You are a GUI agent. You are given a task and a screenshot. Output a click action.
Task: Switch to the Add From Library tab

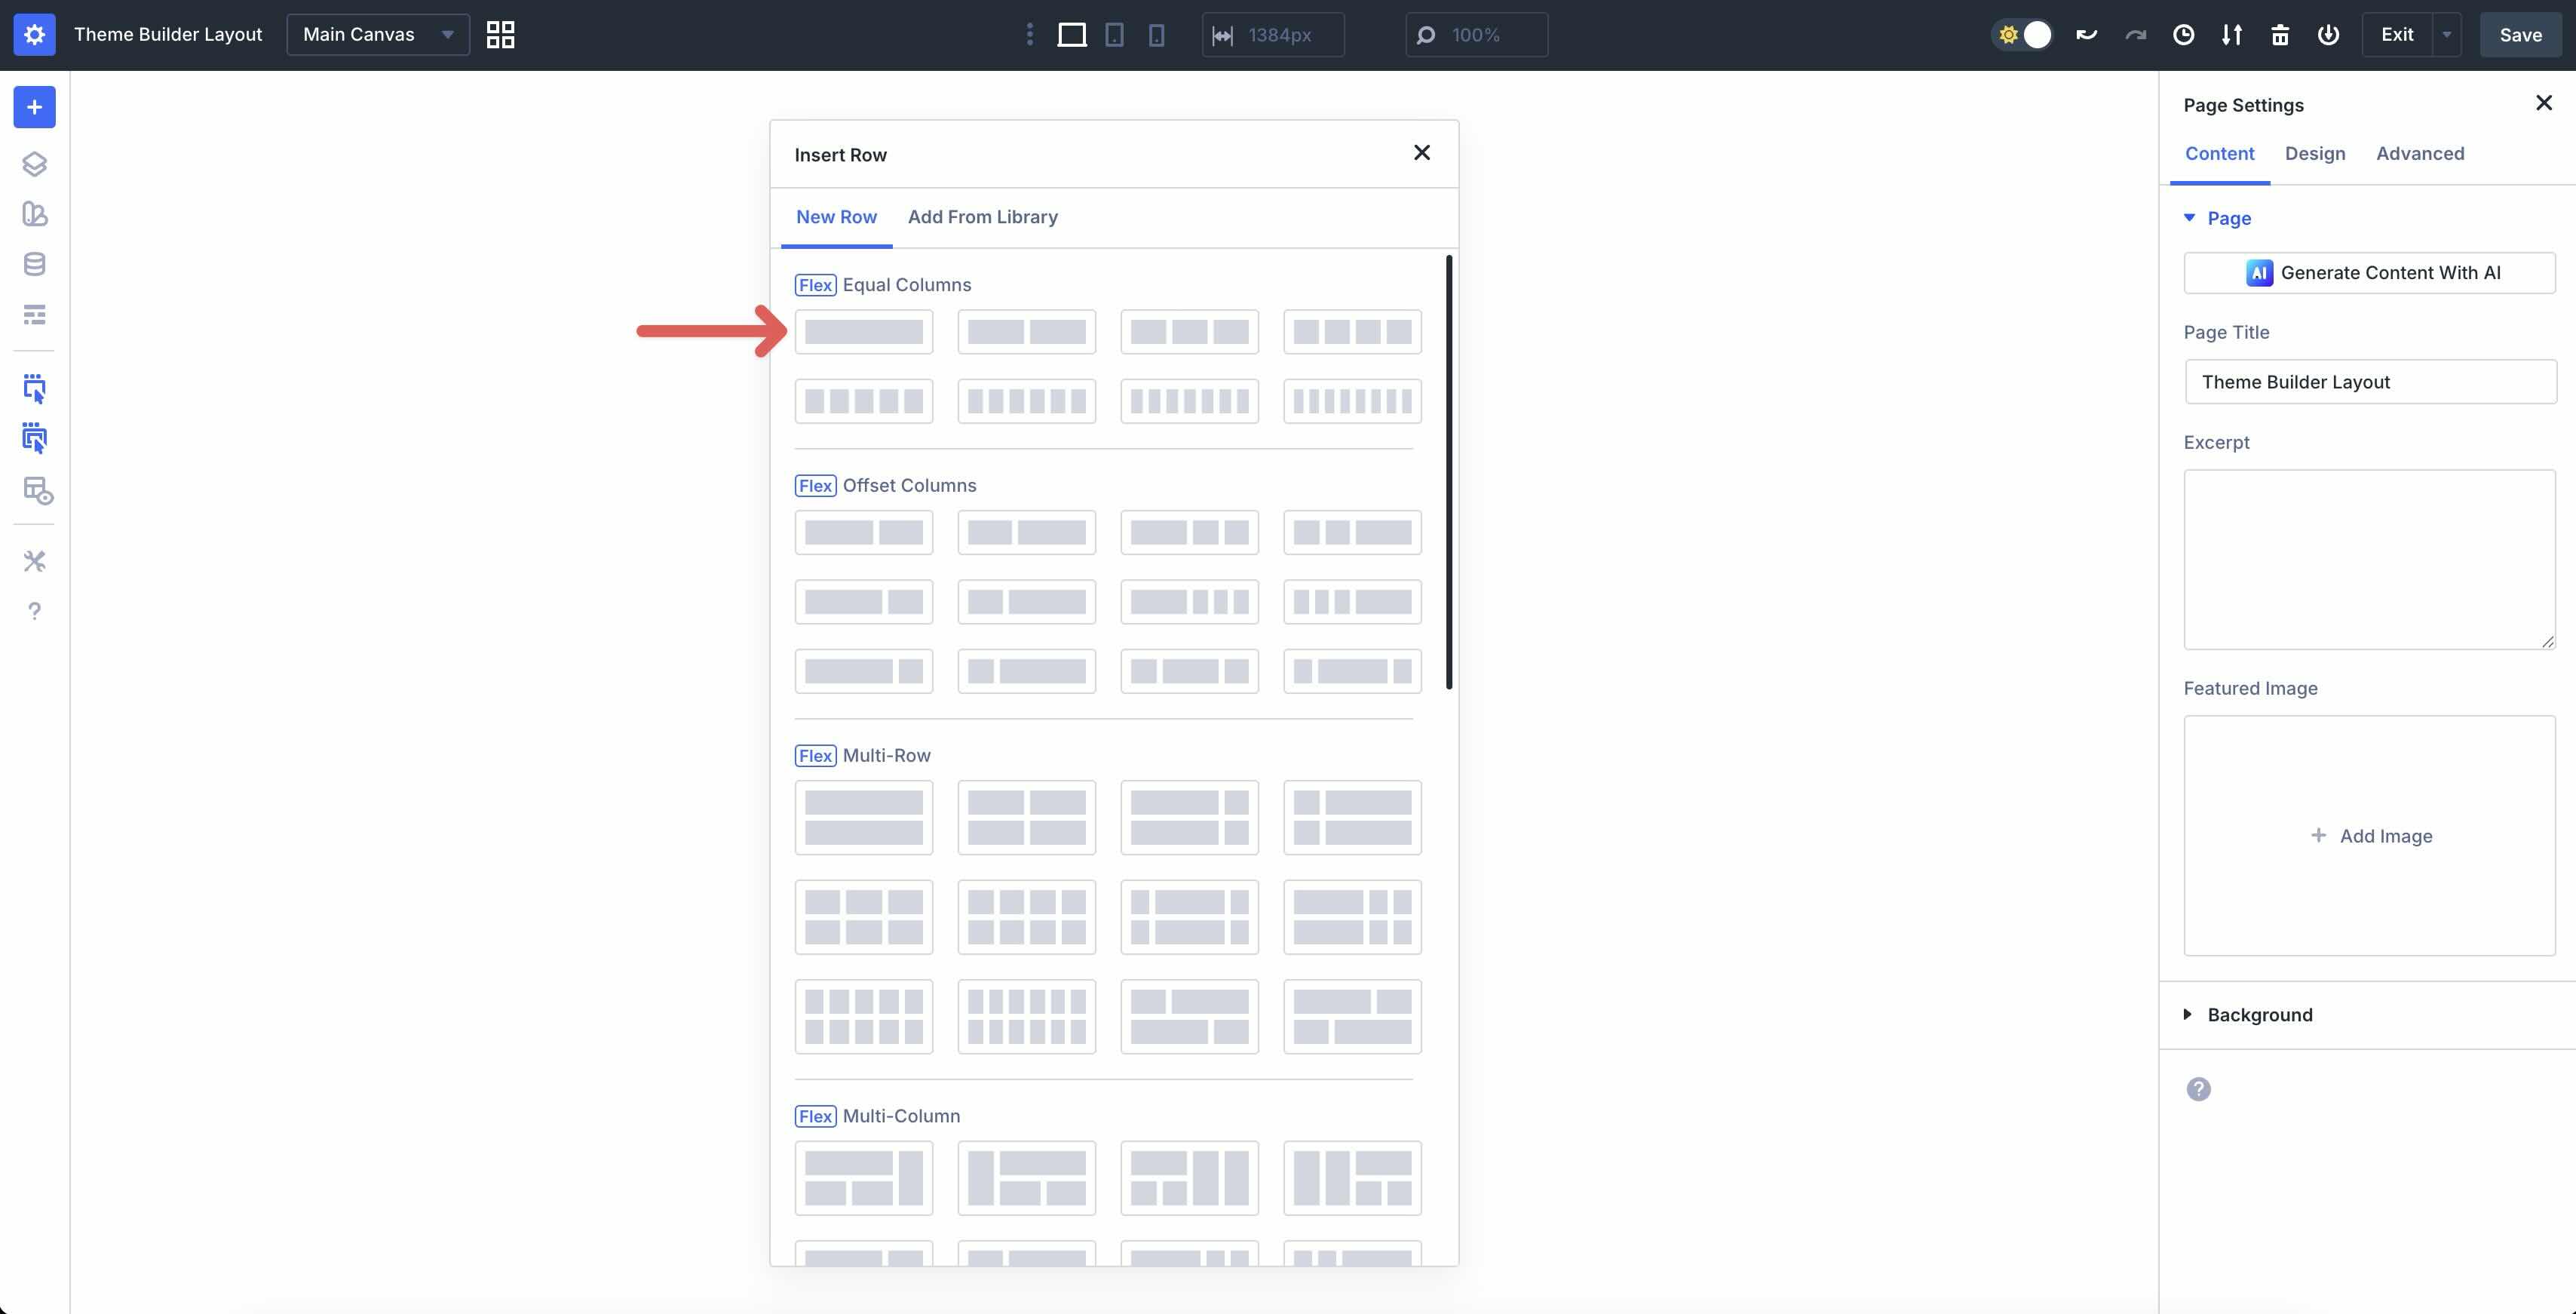(983, 217)
